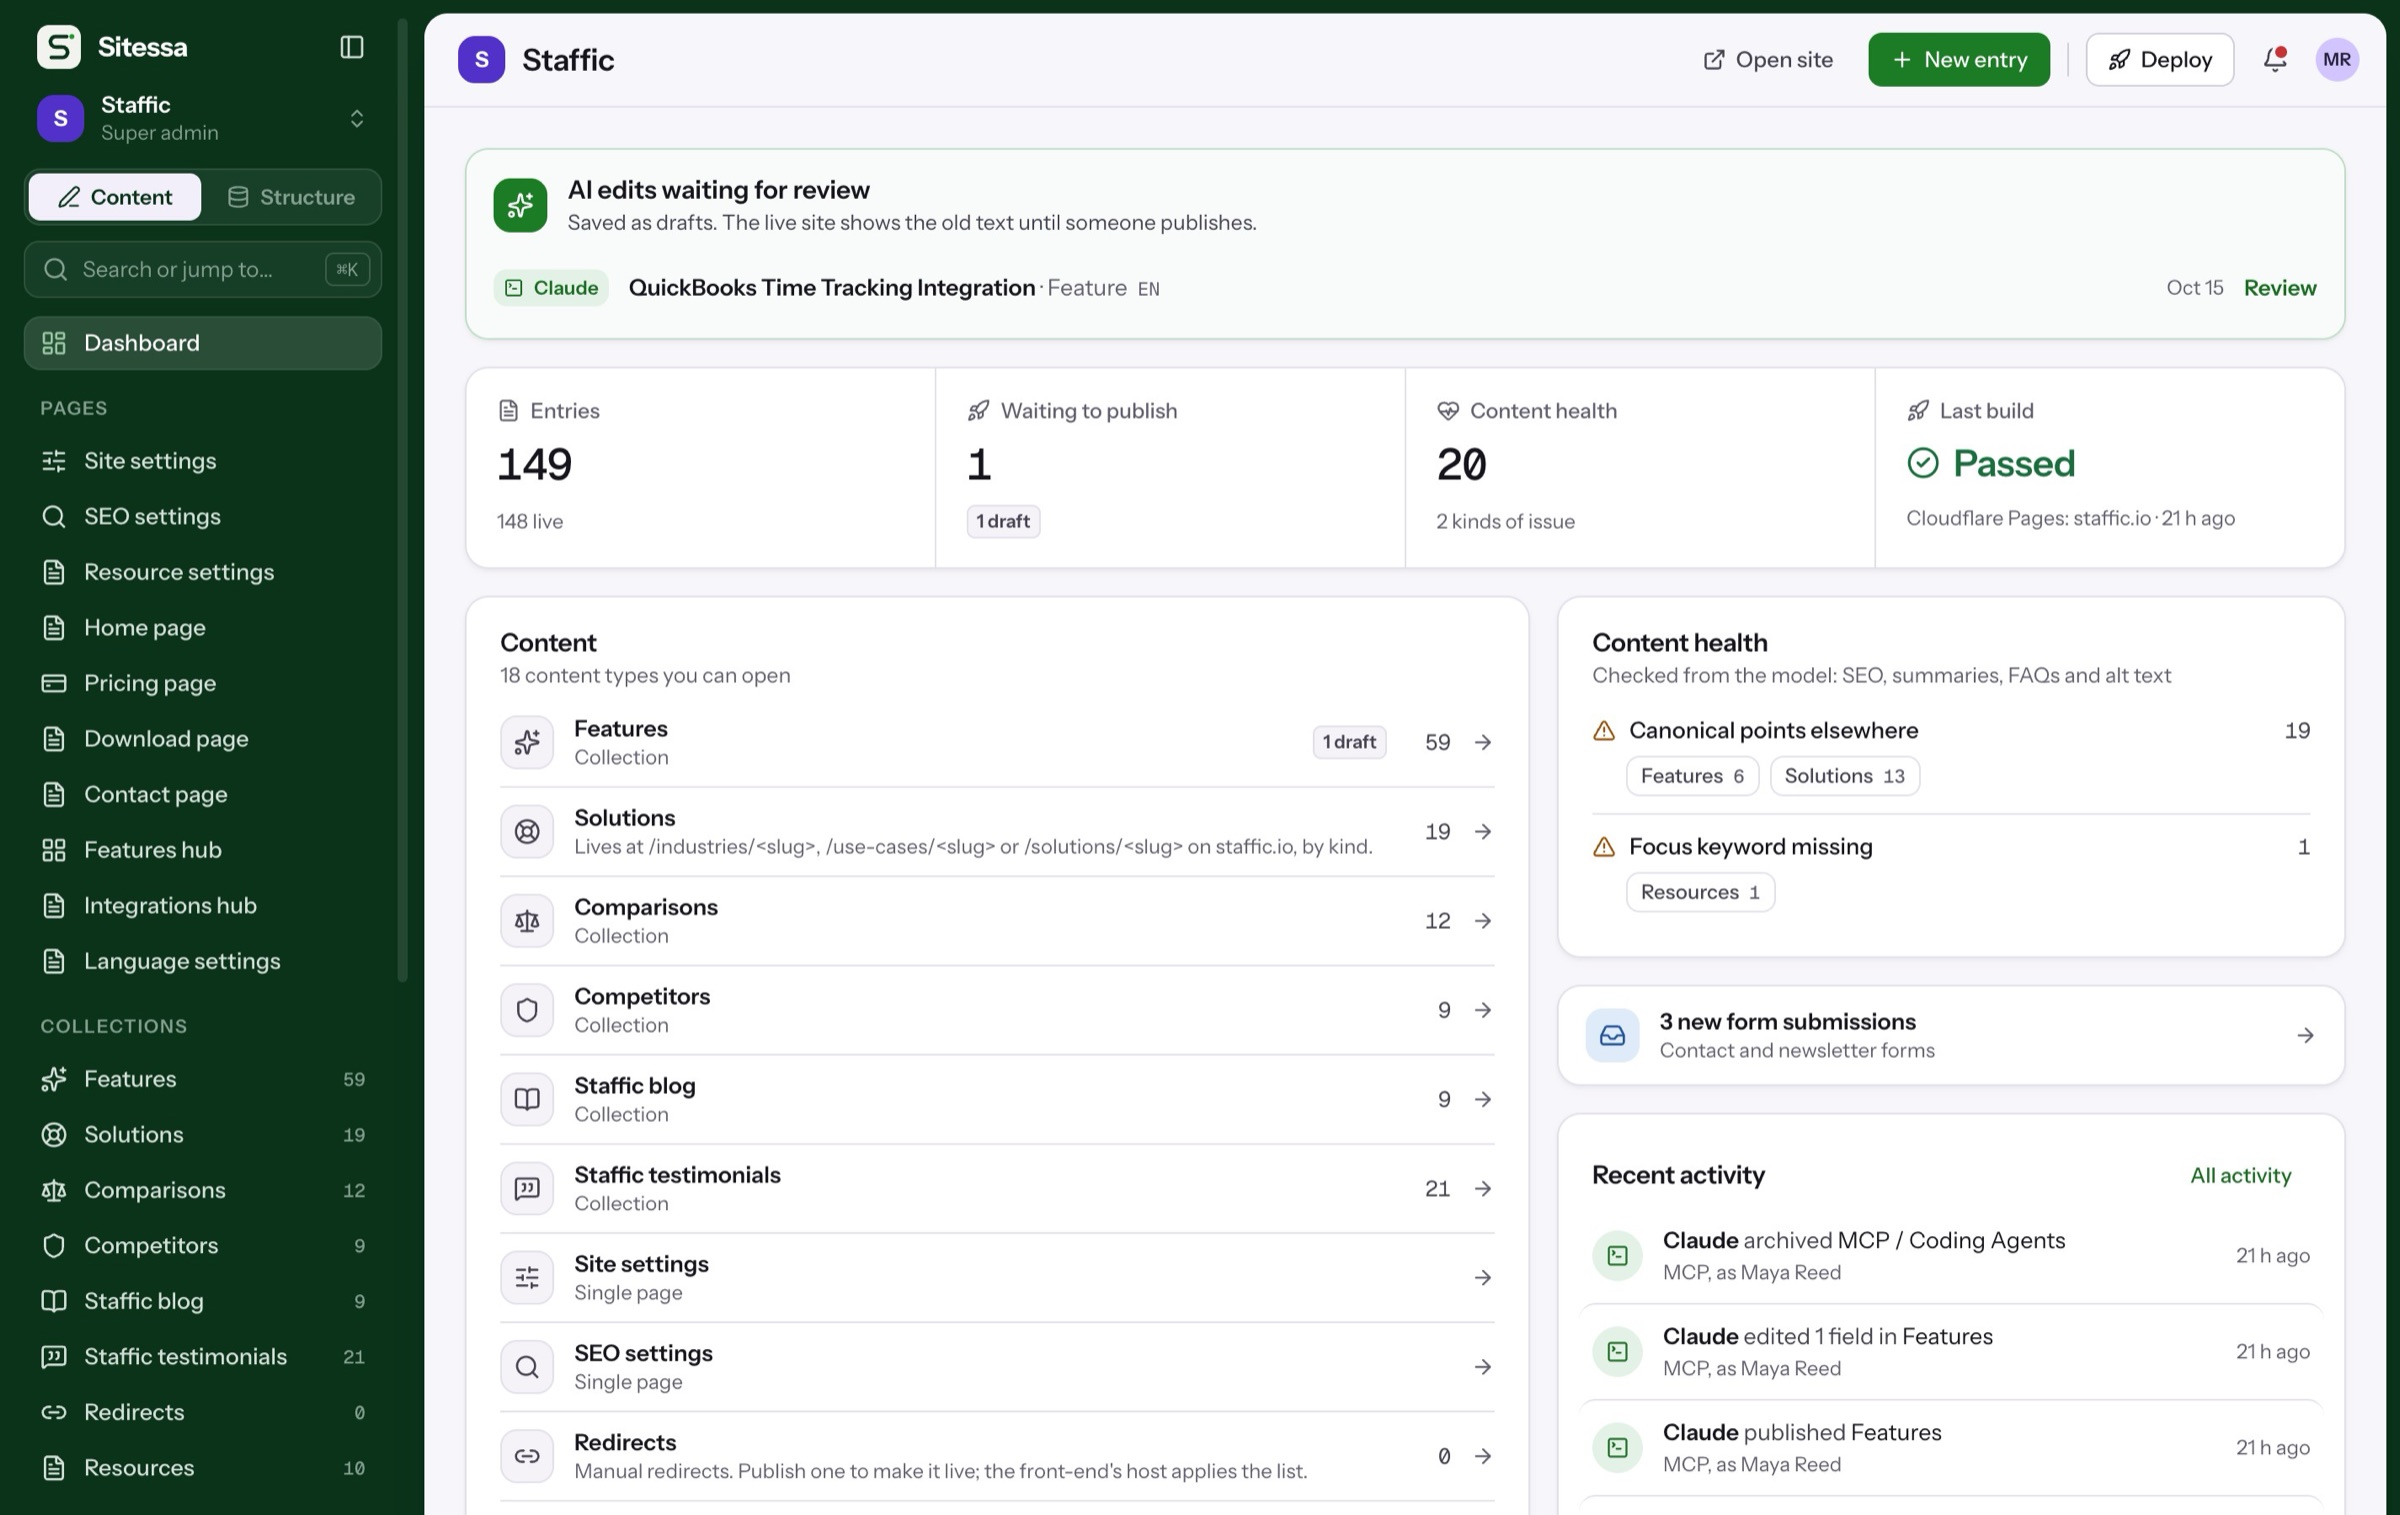Open Language settings in sidebar
Image resolution: width=2400 pixels, height=1515 pixels.
[203, 961]
